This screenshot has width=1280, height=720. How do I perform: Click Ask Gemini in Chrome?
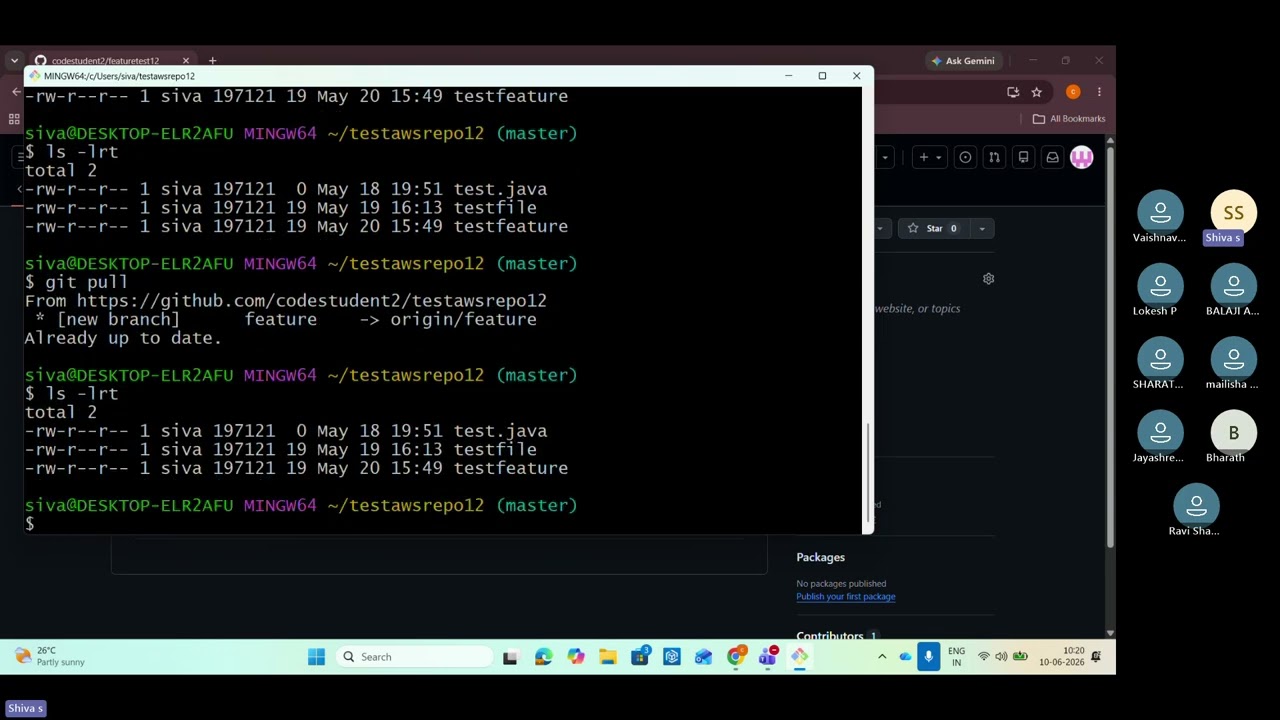(962, 61)
